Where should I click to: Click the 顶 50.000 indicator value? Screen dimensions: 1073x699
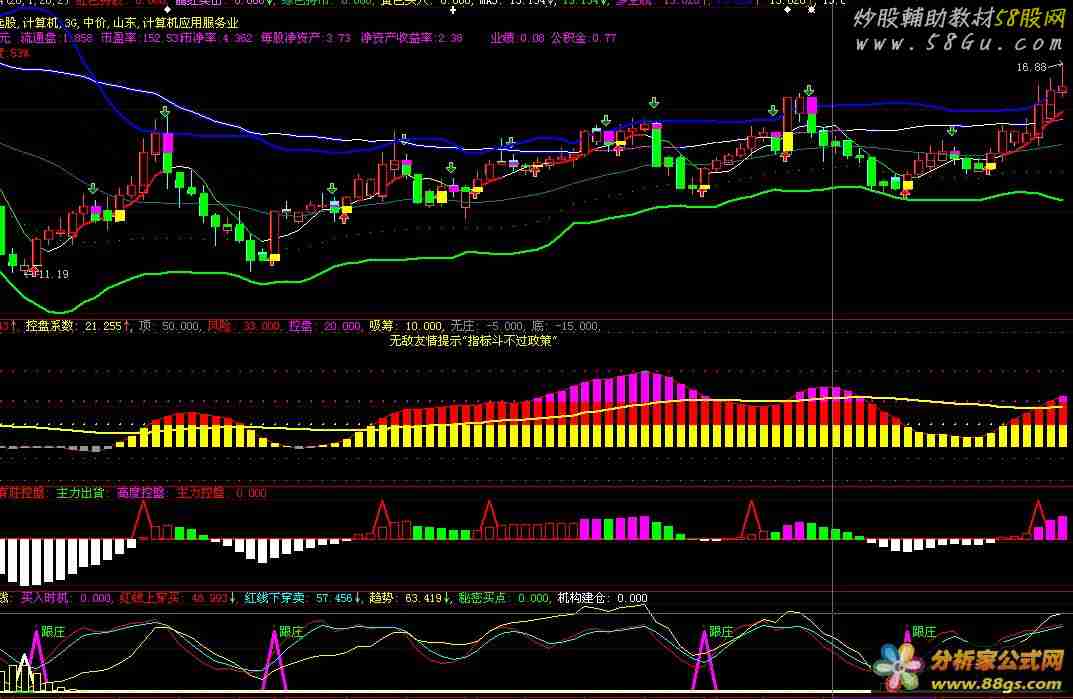(169, 327)
